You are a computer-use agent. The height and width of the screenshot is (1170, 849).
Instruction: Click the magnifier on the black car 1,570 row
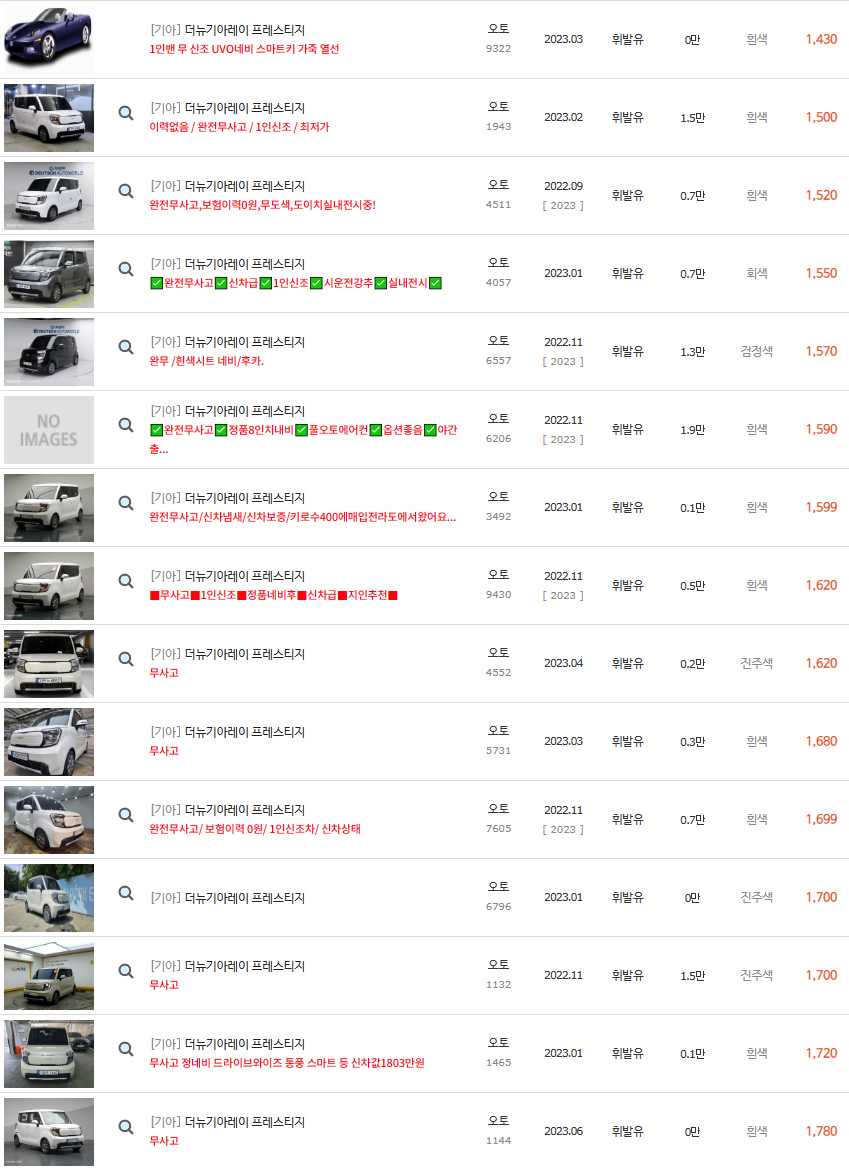[x=126, y=347]
